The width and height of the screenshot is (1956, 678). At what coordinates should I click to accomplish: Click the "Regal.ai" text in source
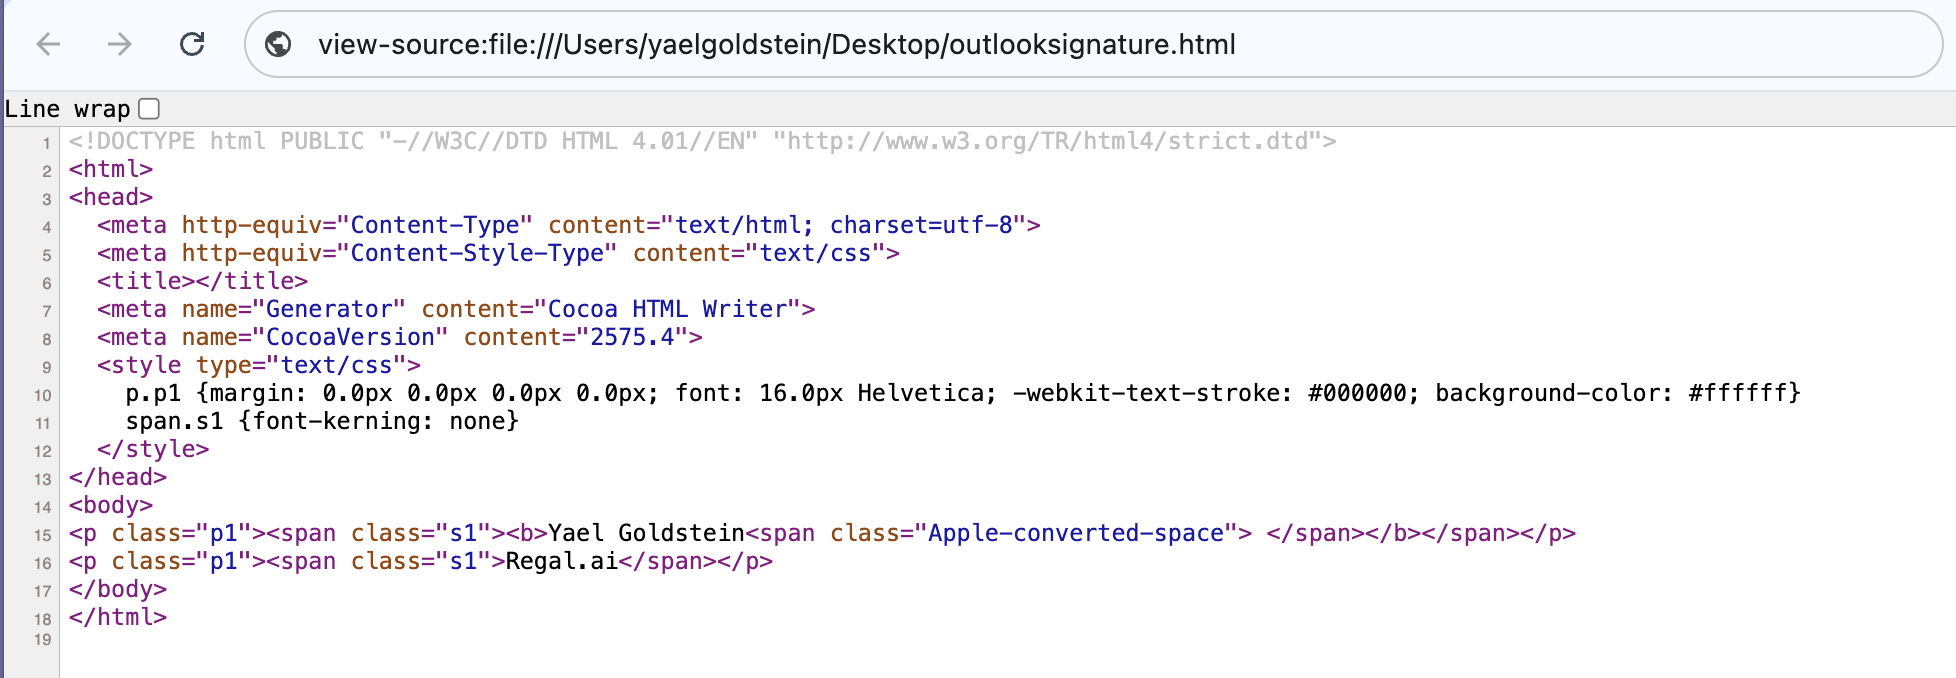pos(562,561)
